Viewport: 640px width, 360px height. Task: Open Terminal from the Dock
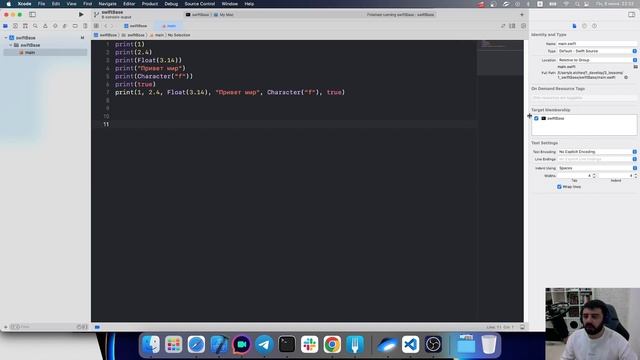coord(287,344)
